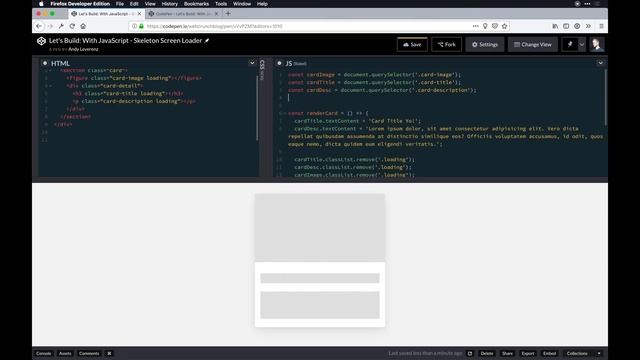Click the JS editor vertical scrollbar

pos(605,98)
